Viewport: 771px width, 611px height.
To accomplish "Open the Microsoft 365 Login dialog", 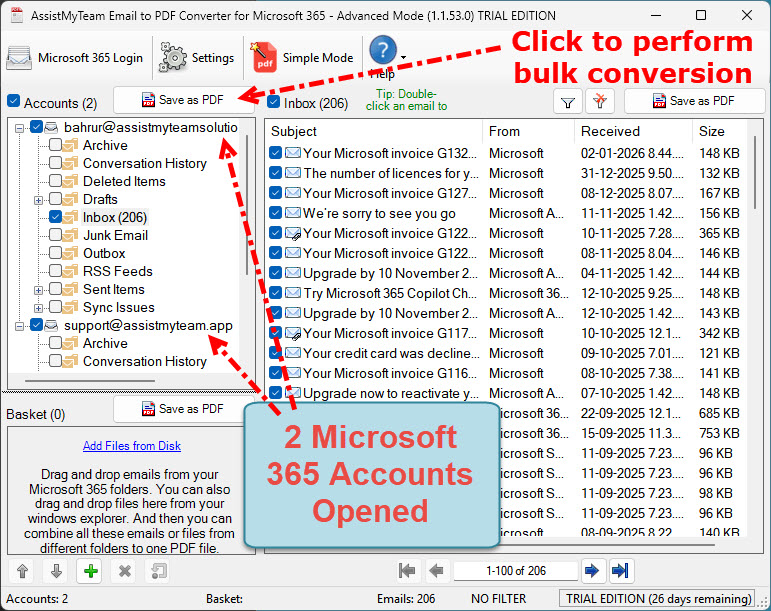I will coord(76,57).
